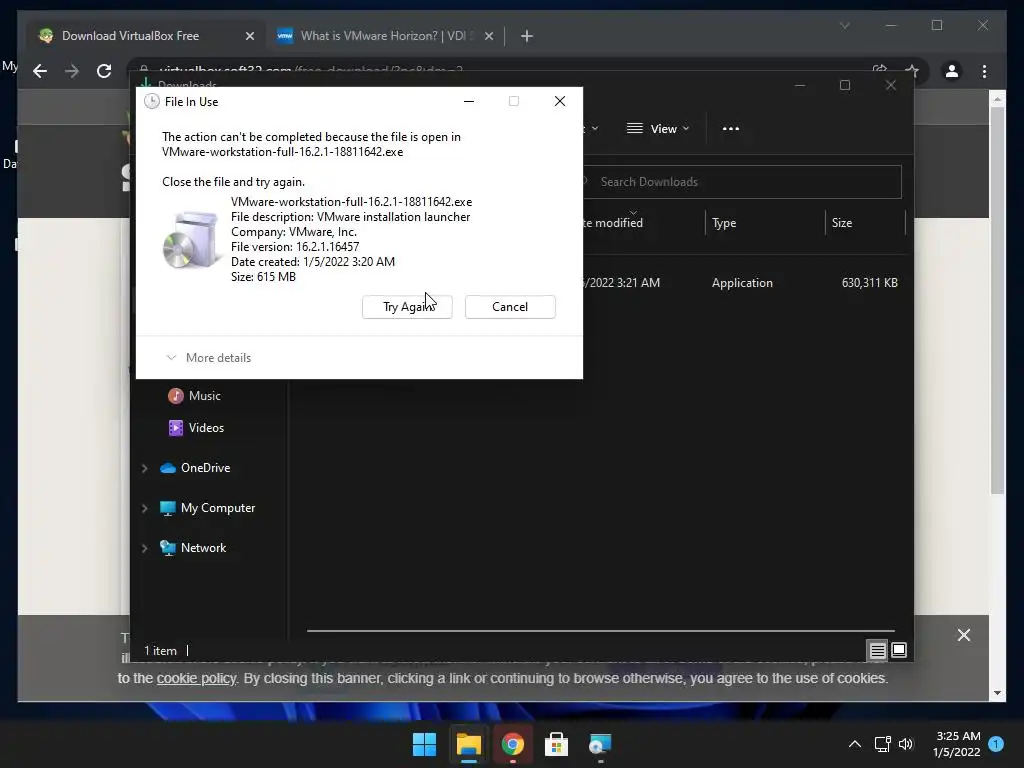Select the 630,311 KB size cell
Screen dimensions: 1024x768
[x=869, y=283]
